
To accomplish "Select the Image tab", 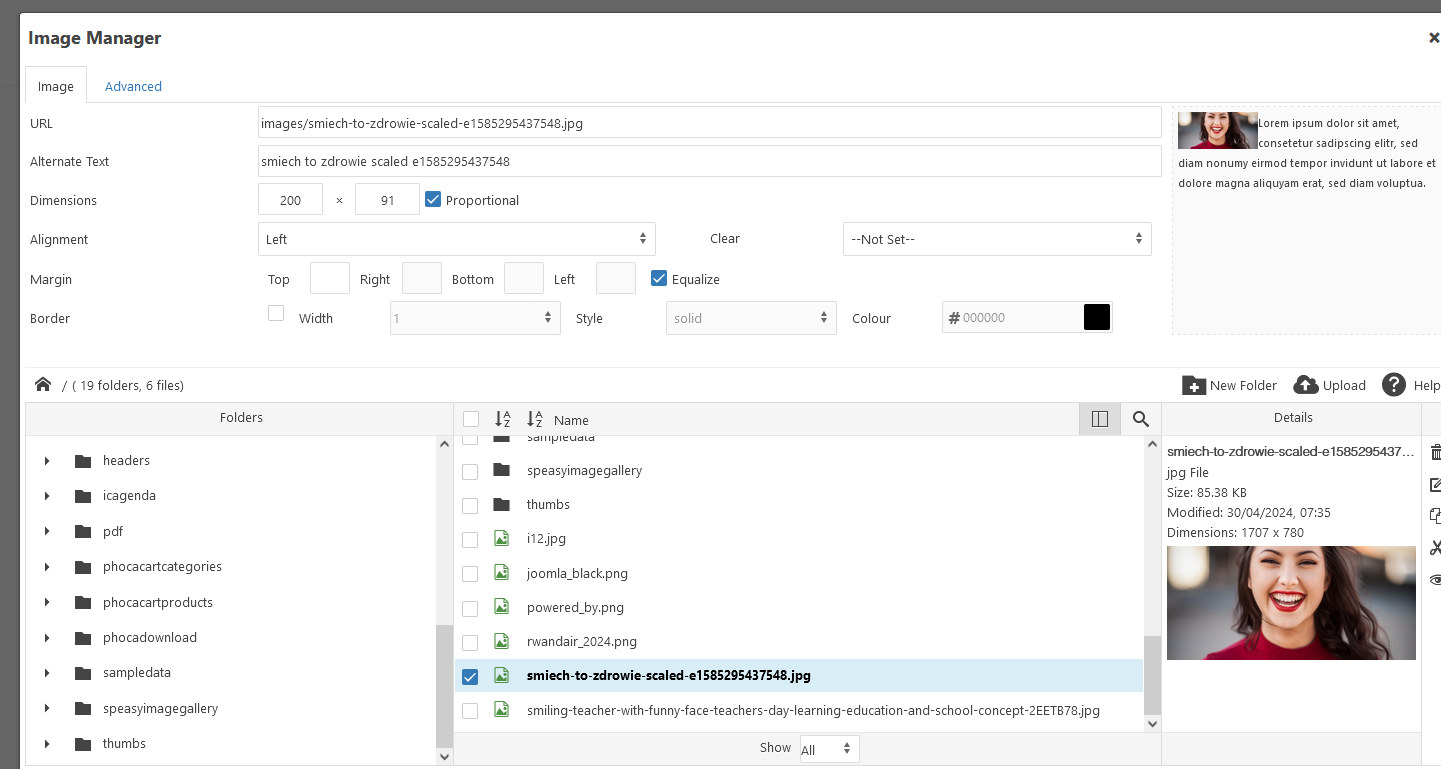I will coord(56,86).
